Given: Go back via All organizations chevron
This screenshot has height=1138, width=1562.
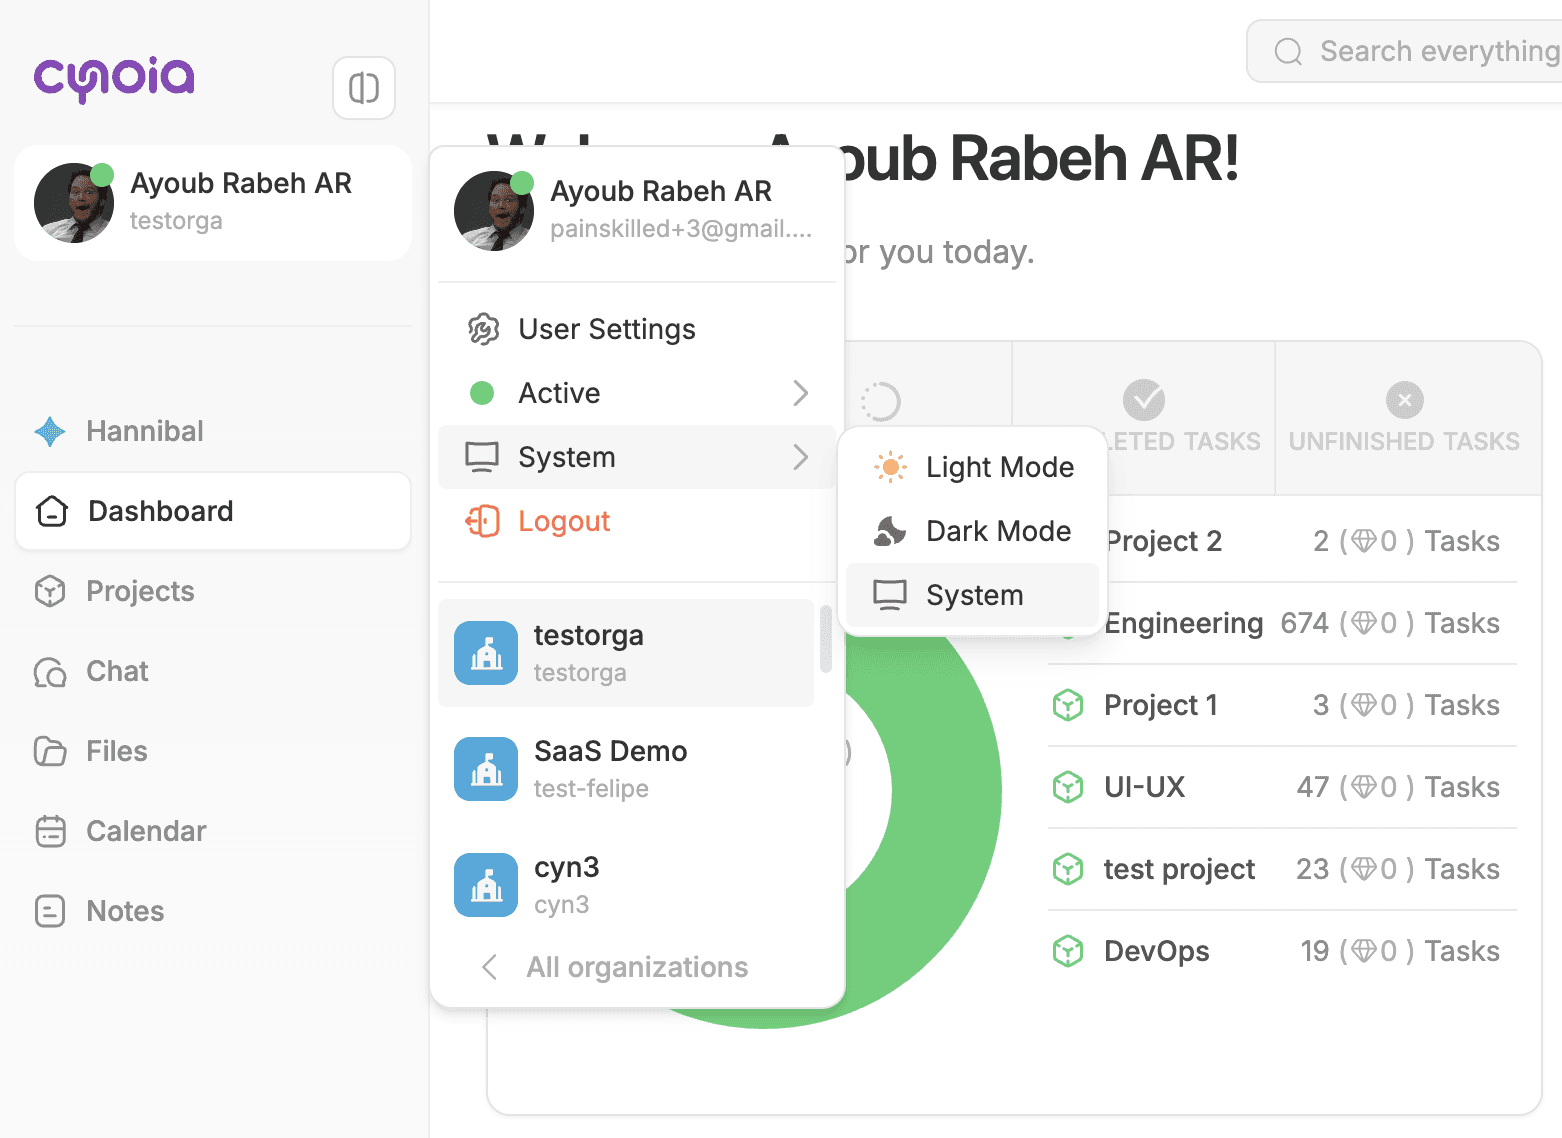Looking at the screenshot, I should point(489,967).
